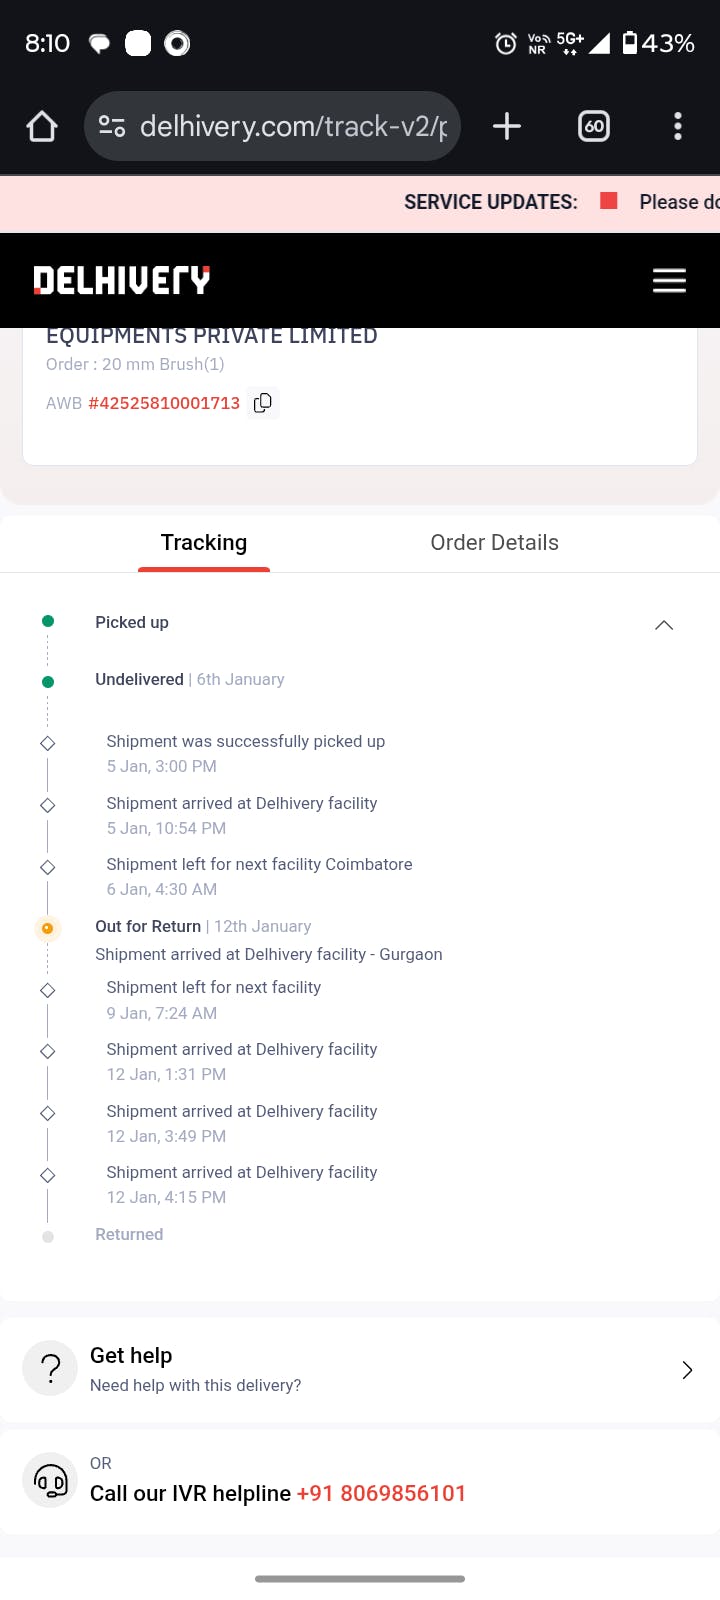720x1600 pixels.
Task: Open the Delhivery hamburger menu
Action: coord(669,280)
